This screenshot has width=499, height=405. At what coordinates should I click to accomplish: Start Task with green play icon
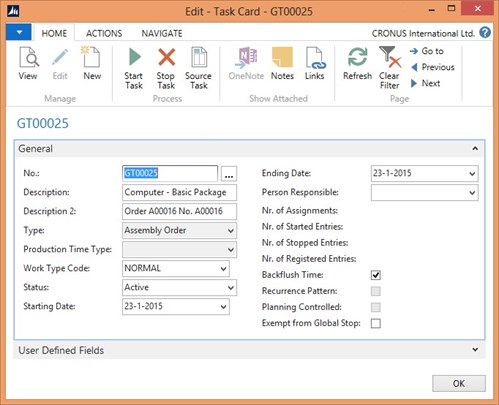pos(134,68)
